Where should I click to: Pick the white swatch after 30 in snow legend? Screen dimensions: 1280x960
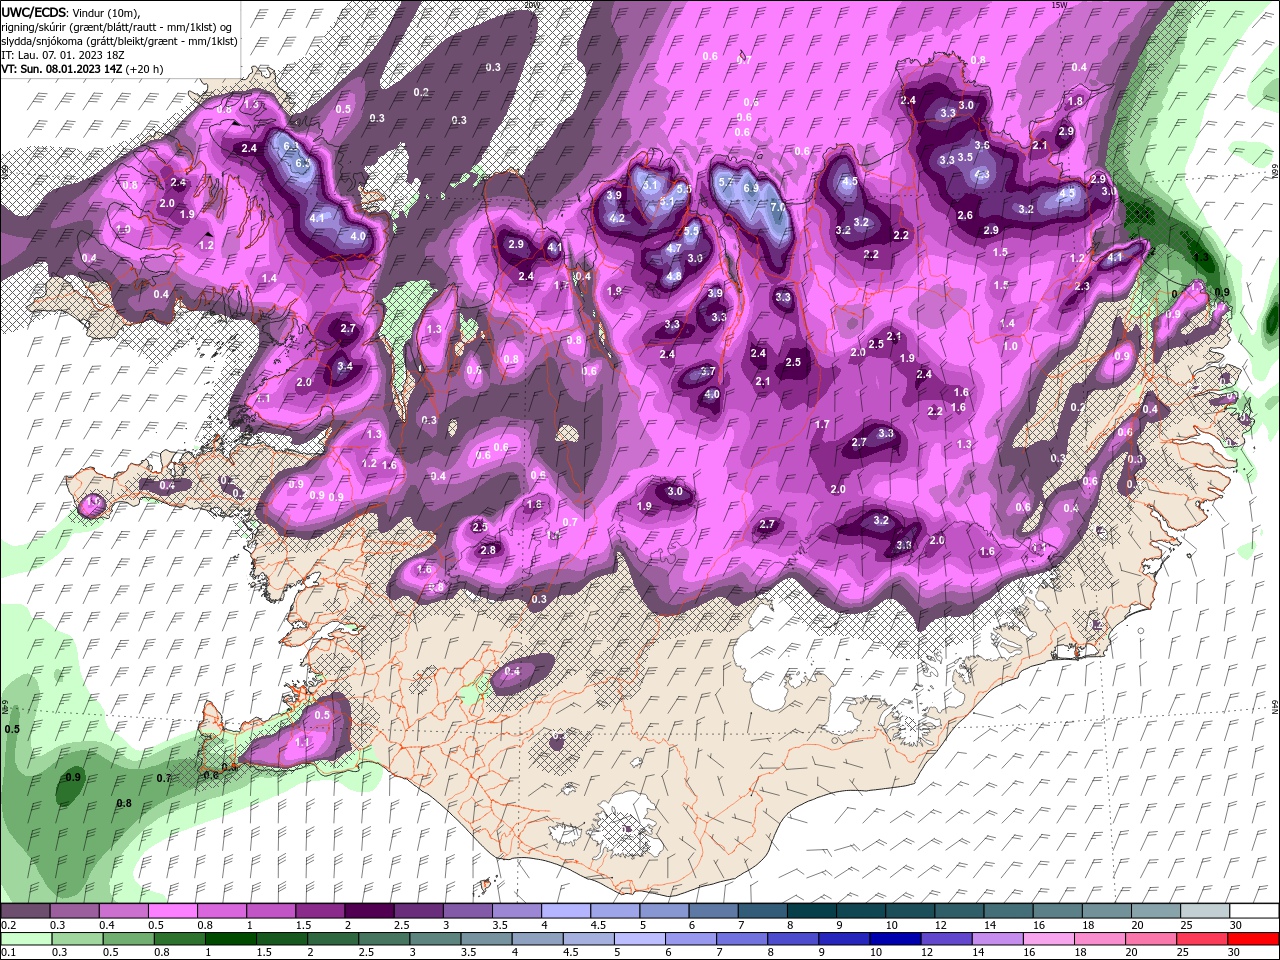click(1255, 911)
